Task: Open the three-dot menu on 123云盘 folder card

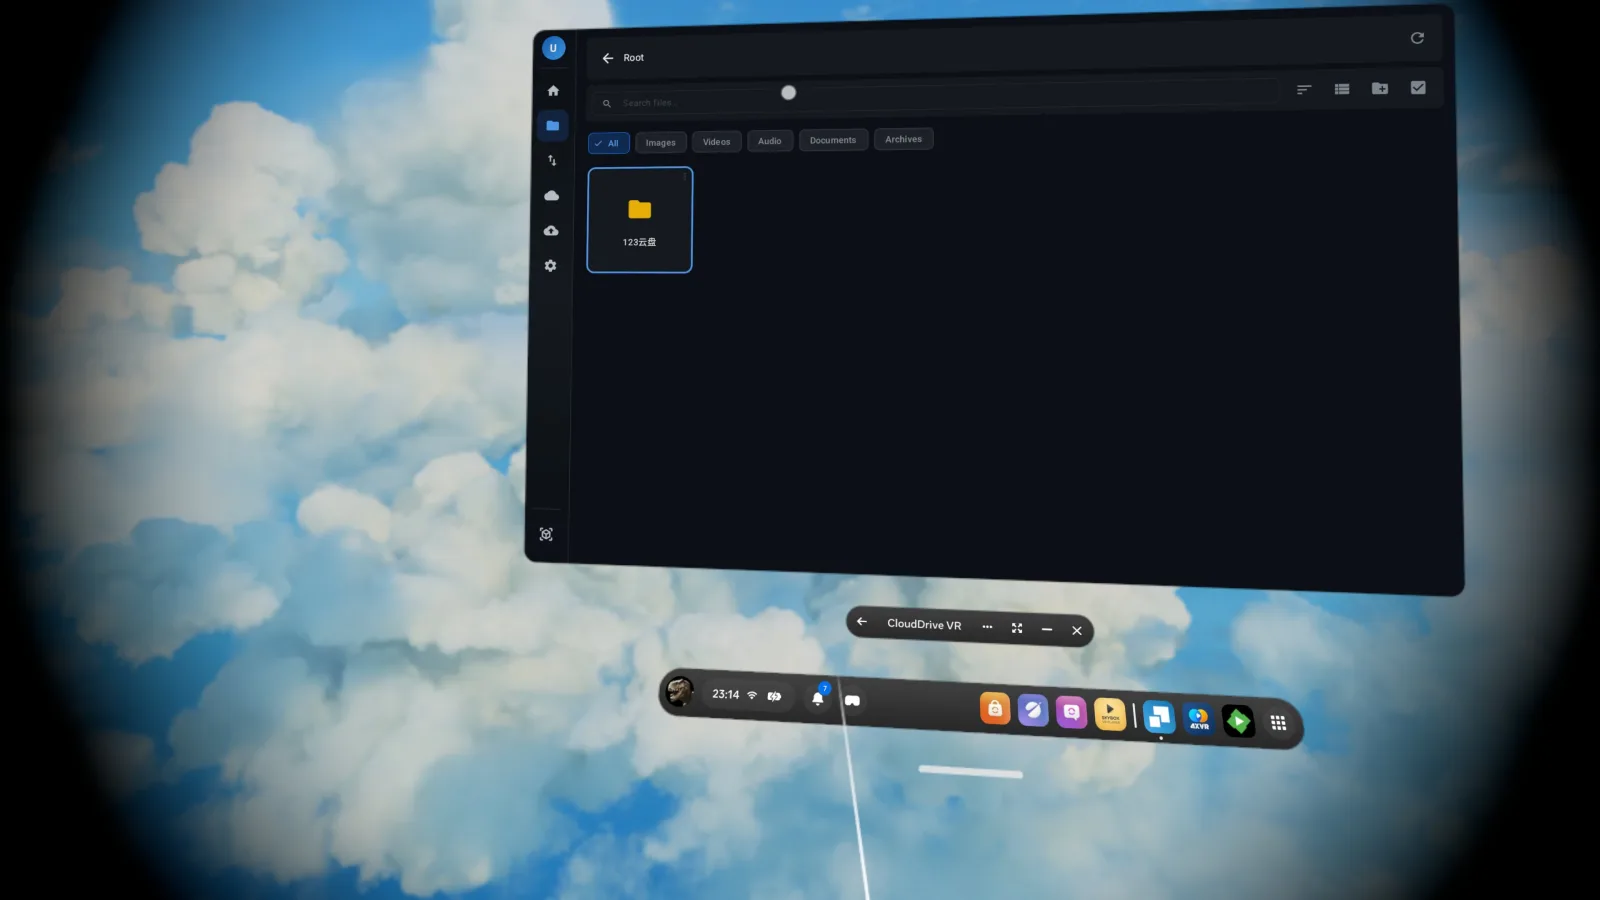Action: pos(685,177)
